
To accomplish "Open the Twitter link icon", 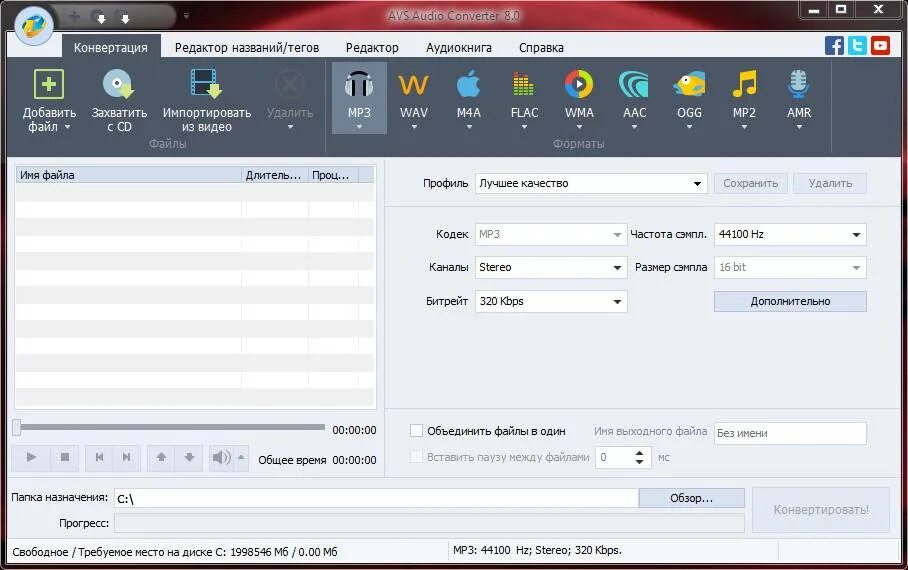I will click(x=857, y=45).
